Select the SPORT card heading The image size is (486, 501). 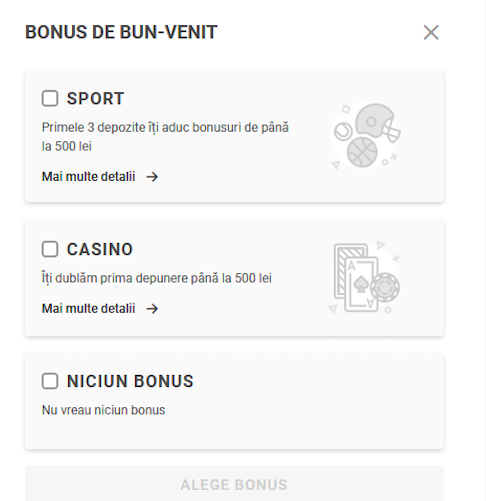tap(95, 99)
